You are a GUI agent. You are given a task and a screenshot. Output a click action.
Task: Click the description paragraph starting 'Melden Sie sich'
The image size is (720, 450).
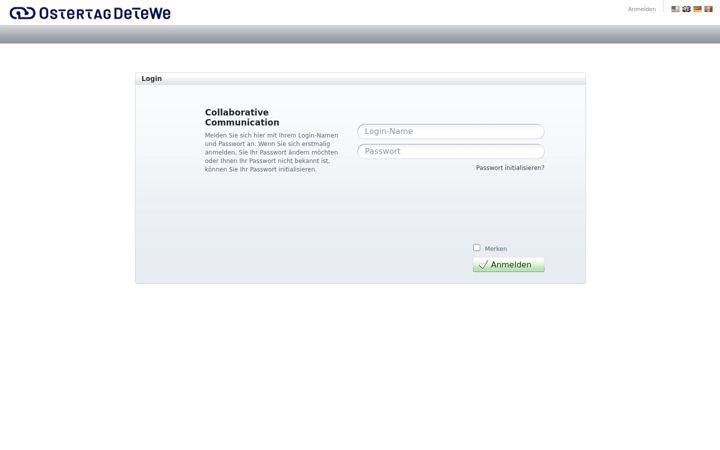(x=271, y=152)
